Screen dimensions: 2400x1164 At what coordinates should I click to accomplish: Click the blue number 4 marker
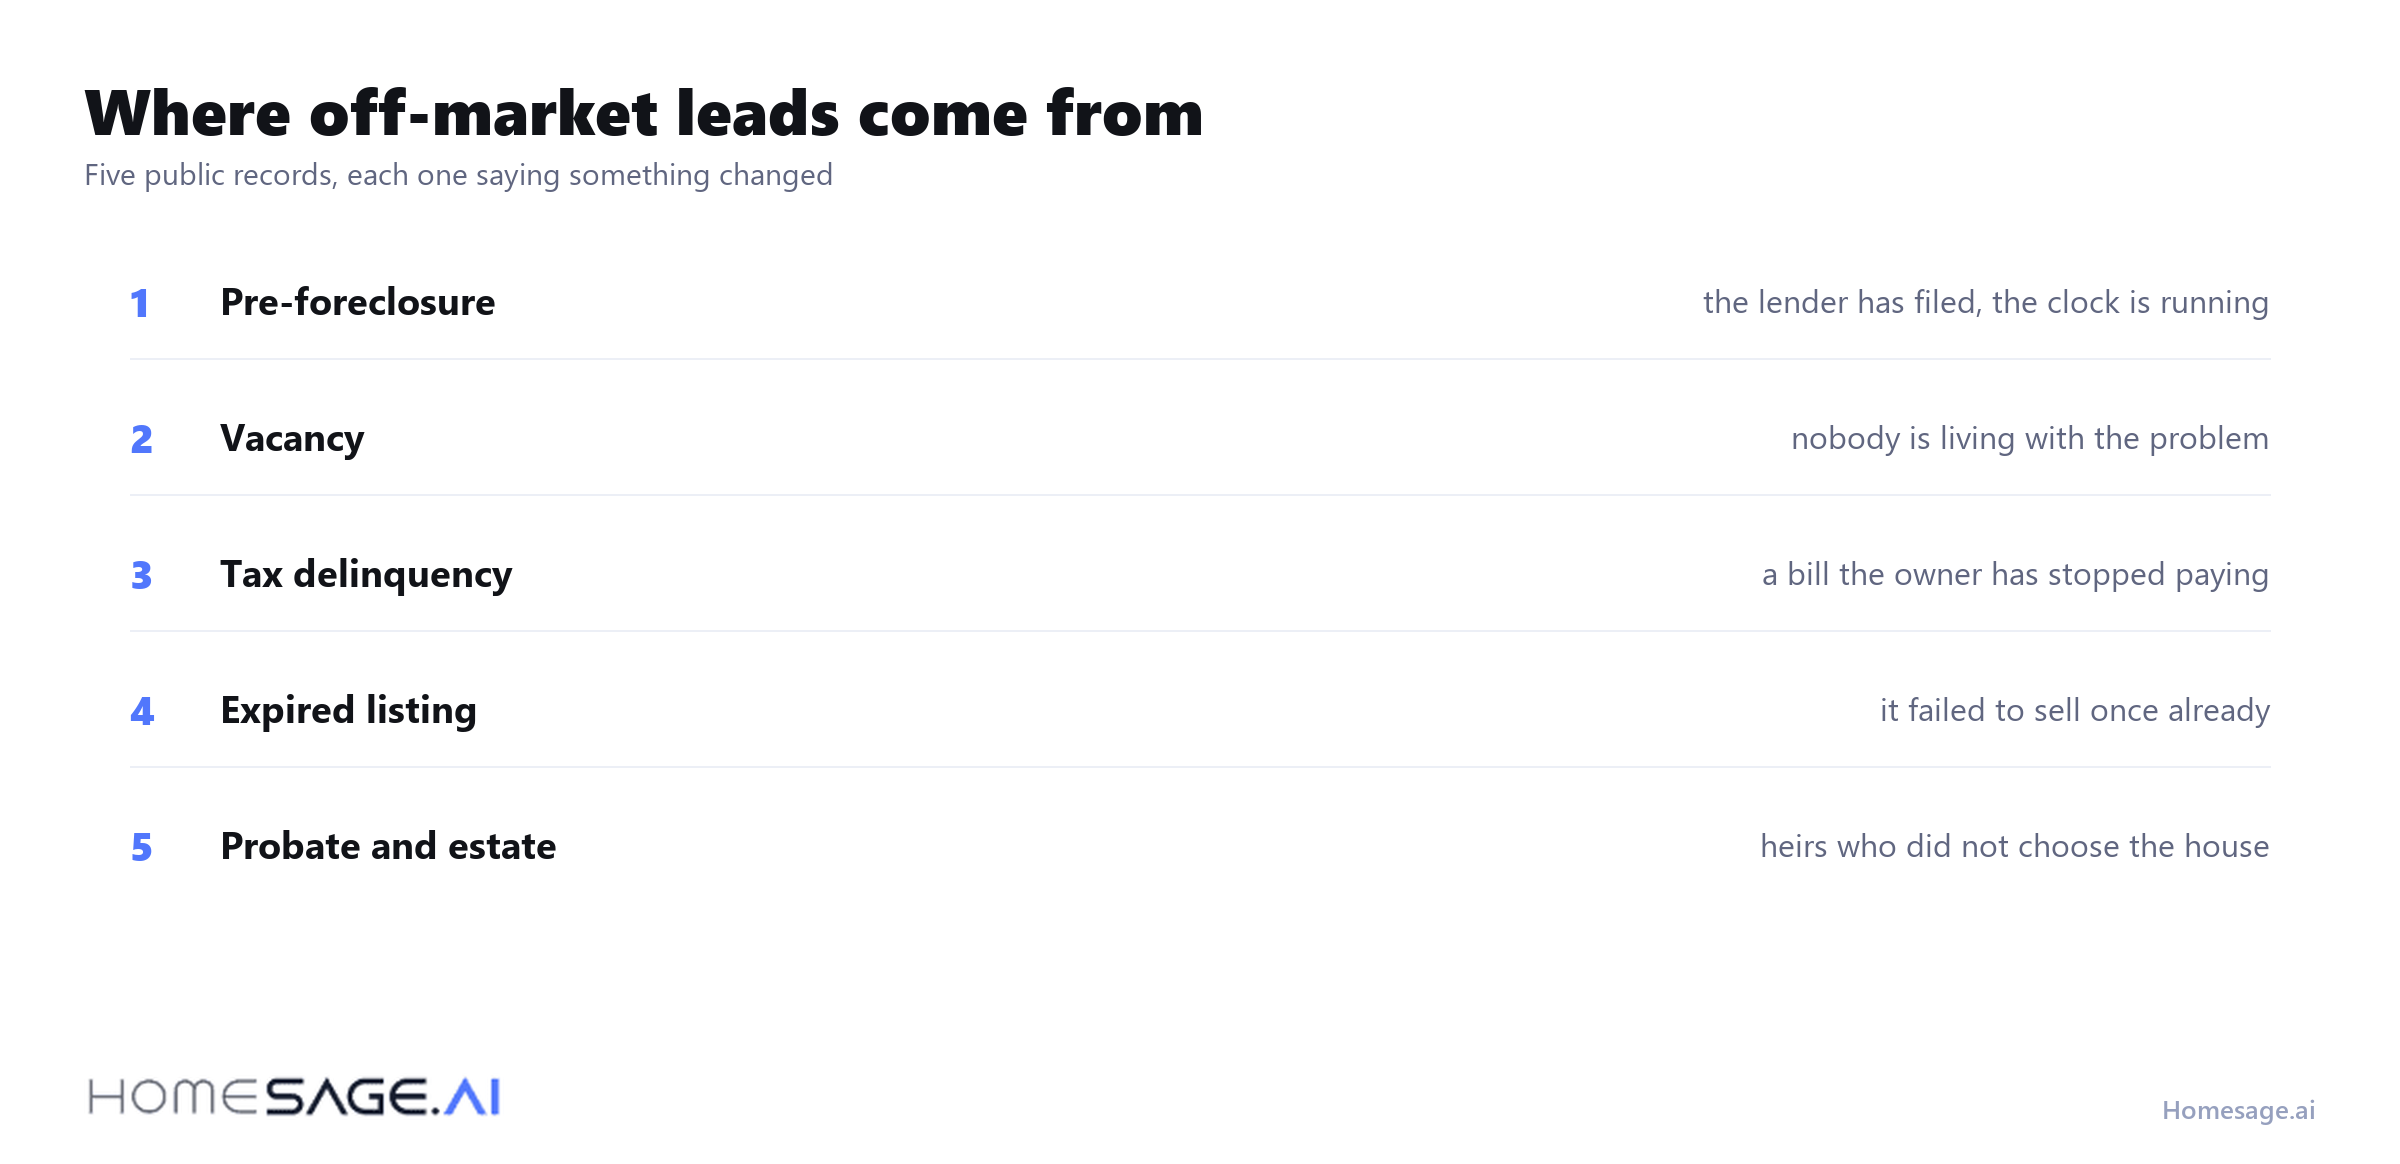142,711
